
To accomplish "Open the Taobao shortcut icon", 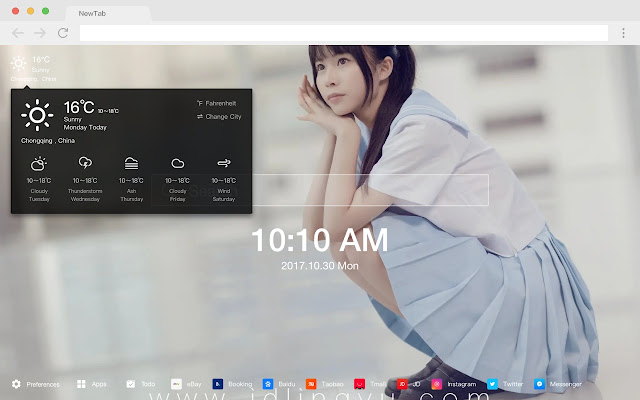I will [x=311, y=384].
